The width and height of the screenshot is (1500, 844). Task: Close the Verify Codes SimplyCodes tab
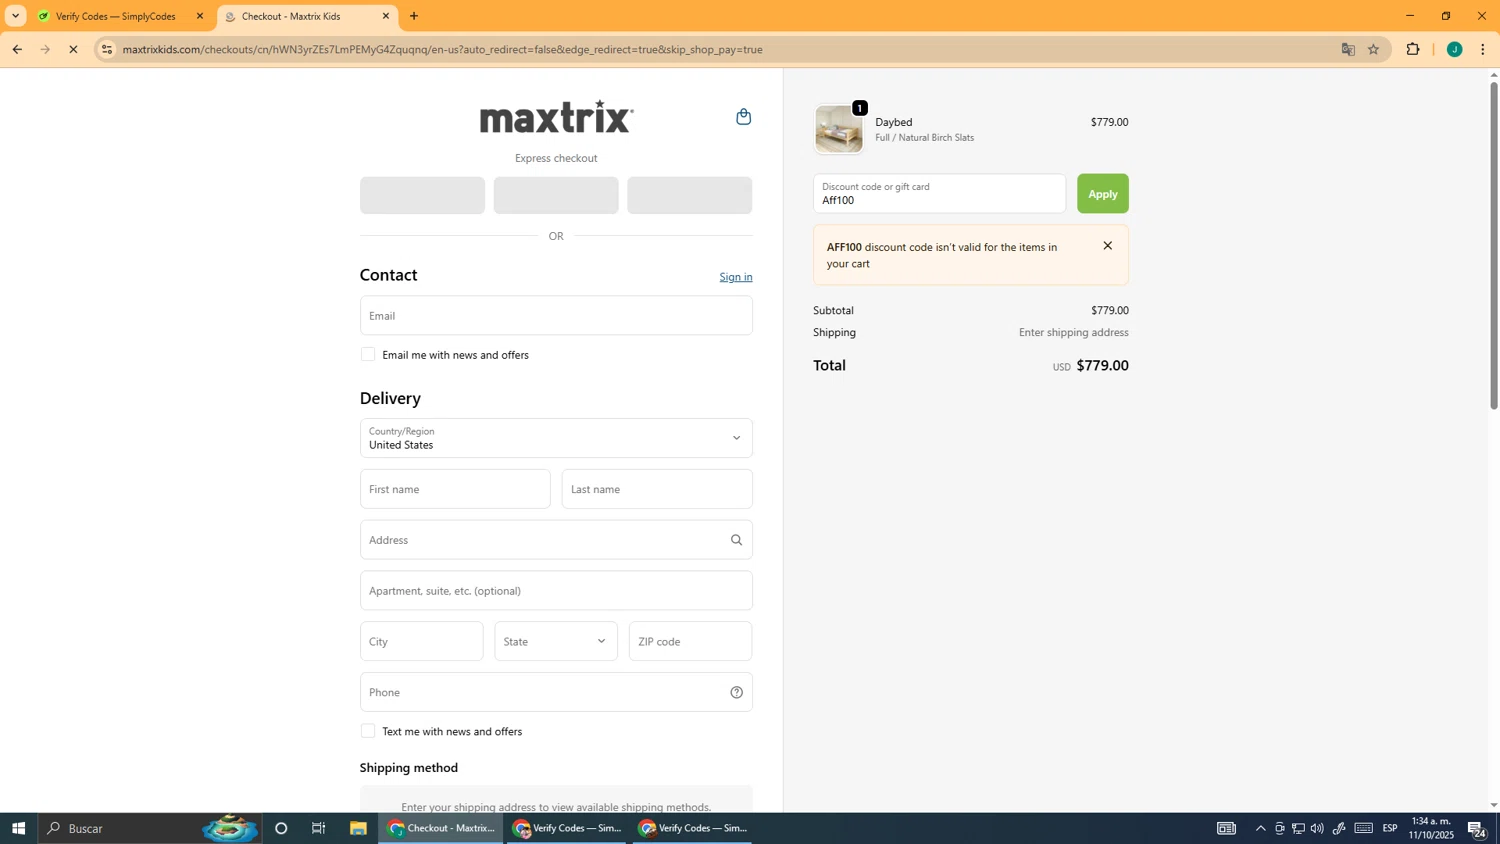199,16
